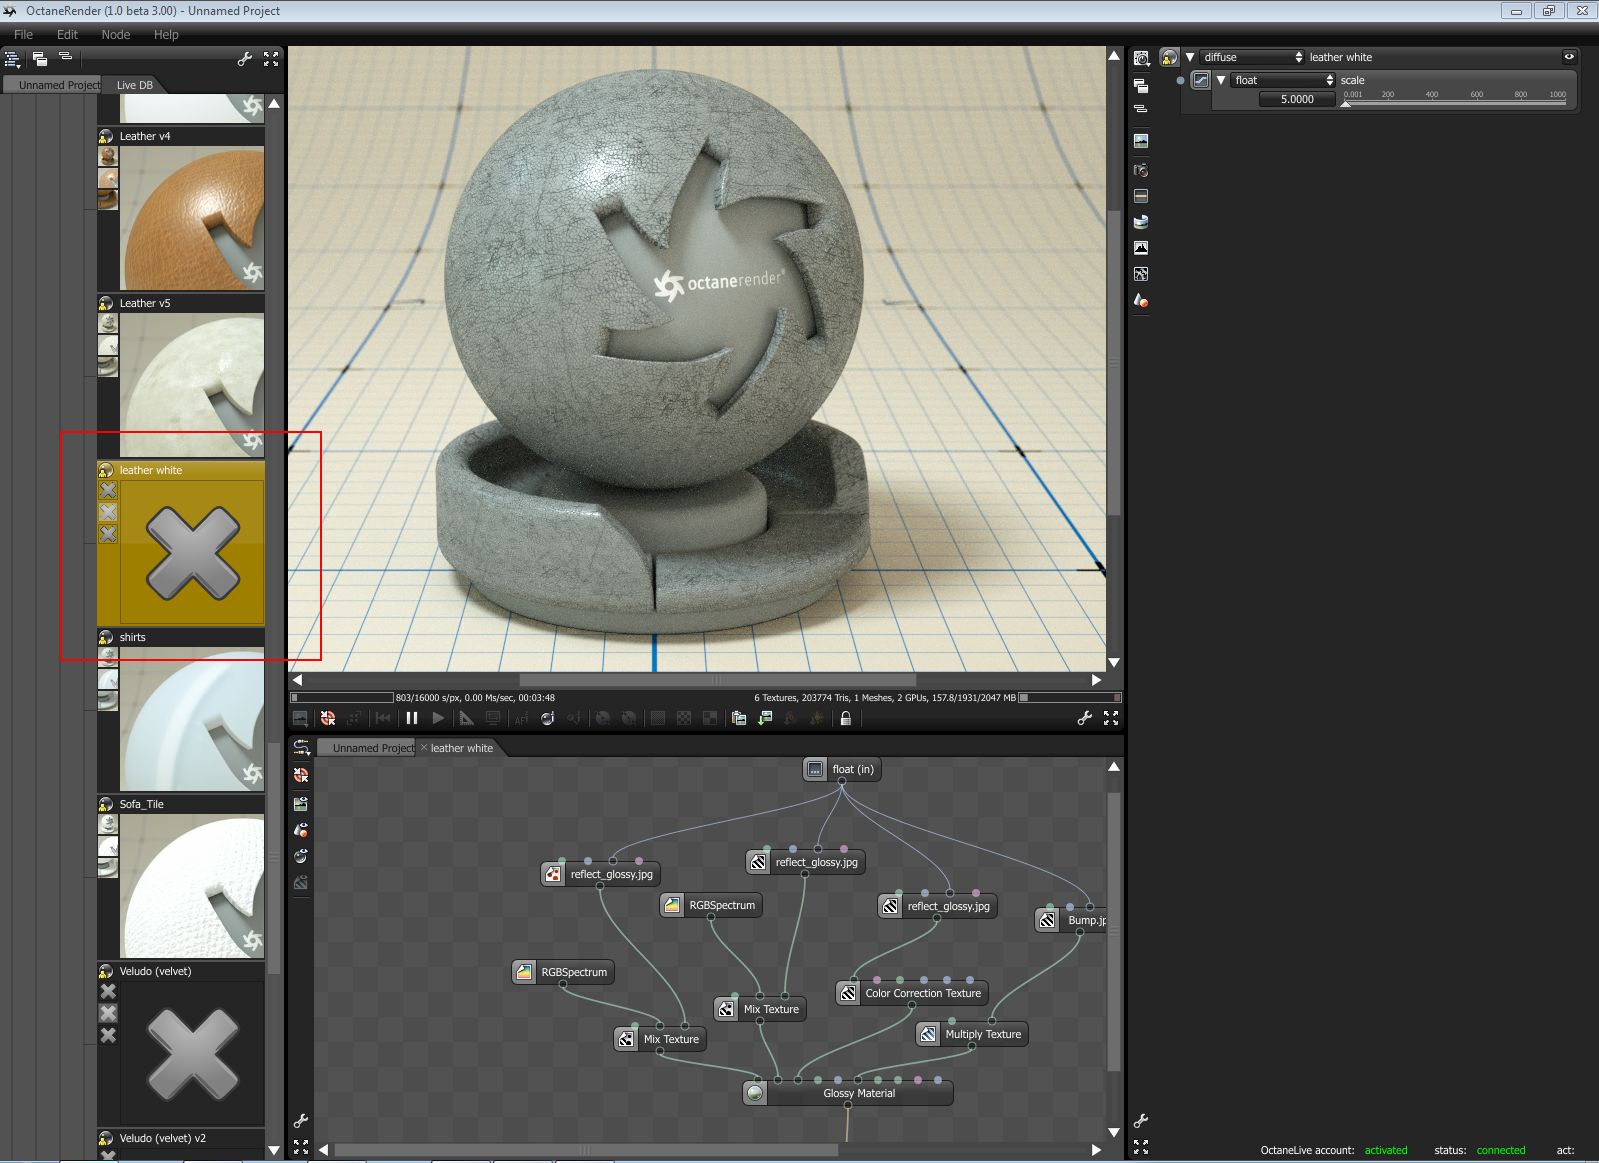
Task: Click the material list scroll-up arrow
Action: pos(274,103)
